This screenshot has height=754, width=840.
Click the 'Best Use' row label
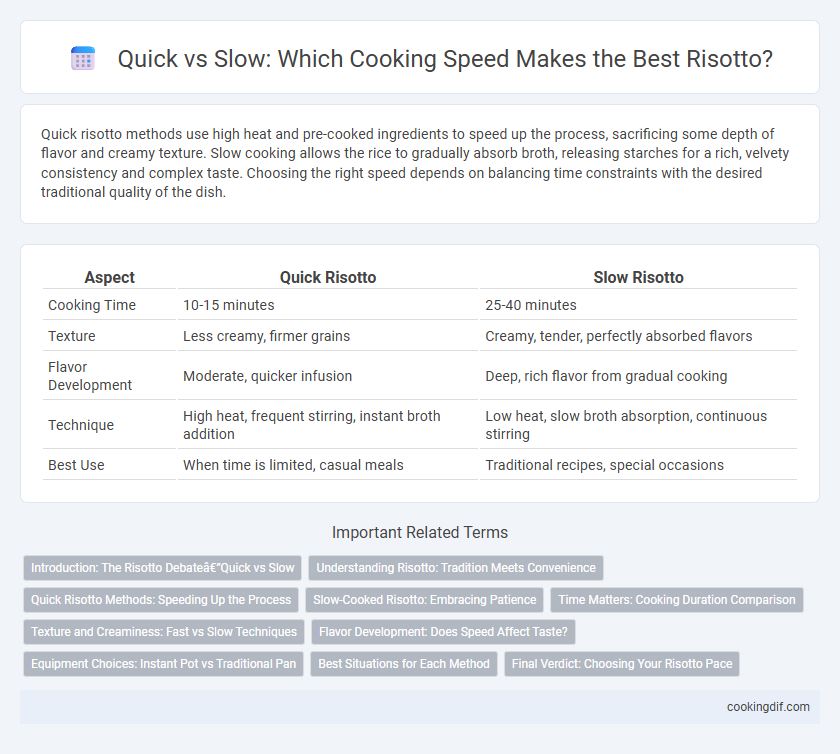76,465
